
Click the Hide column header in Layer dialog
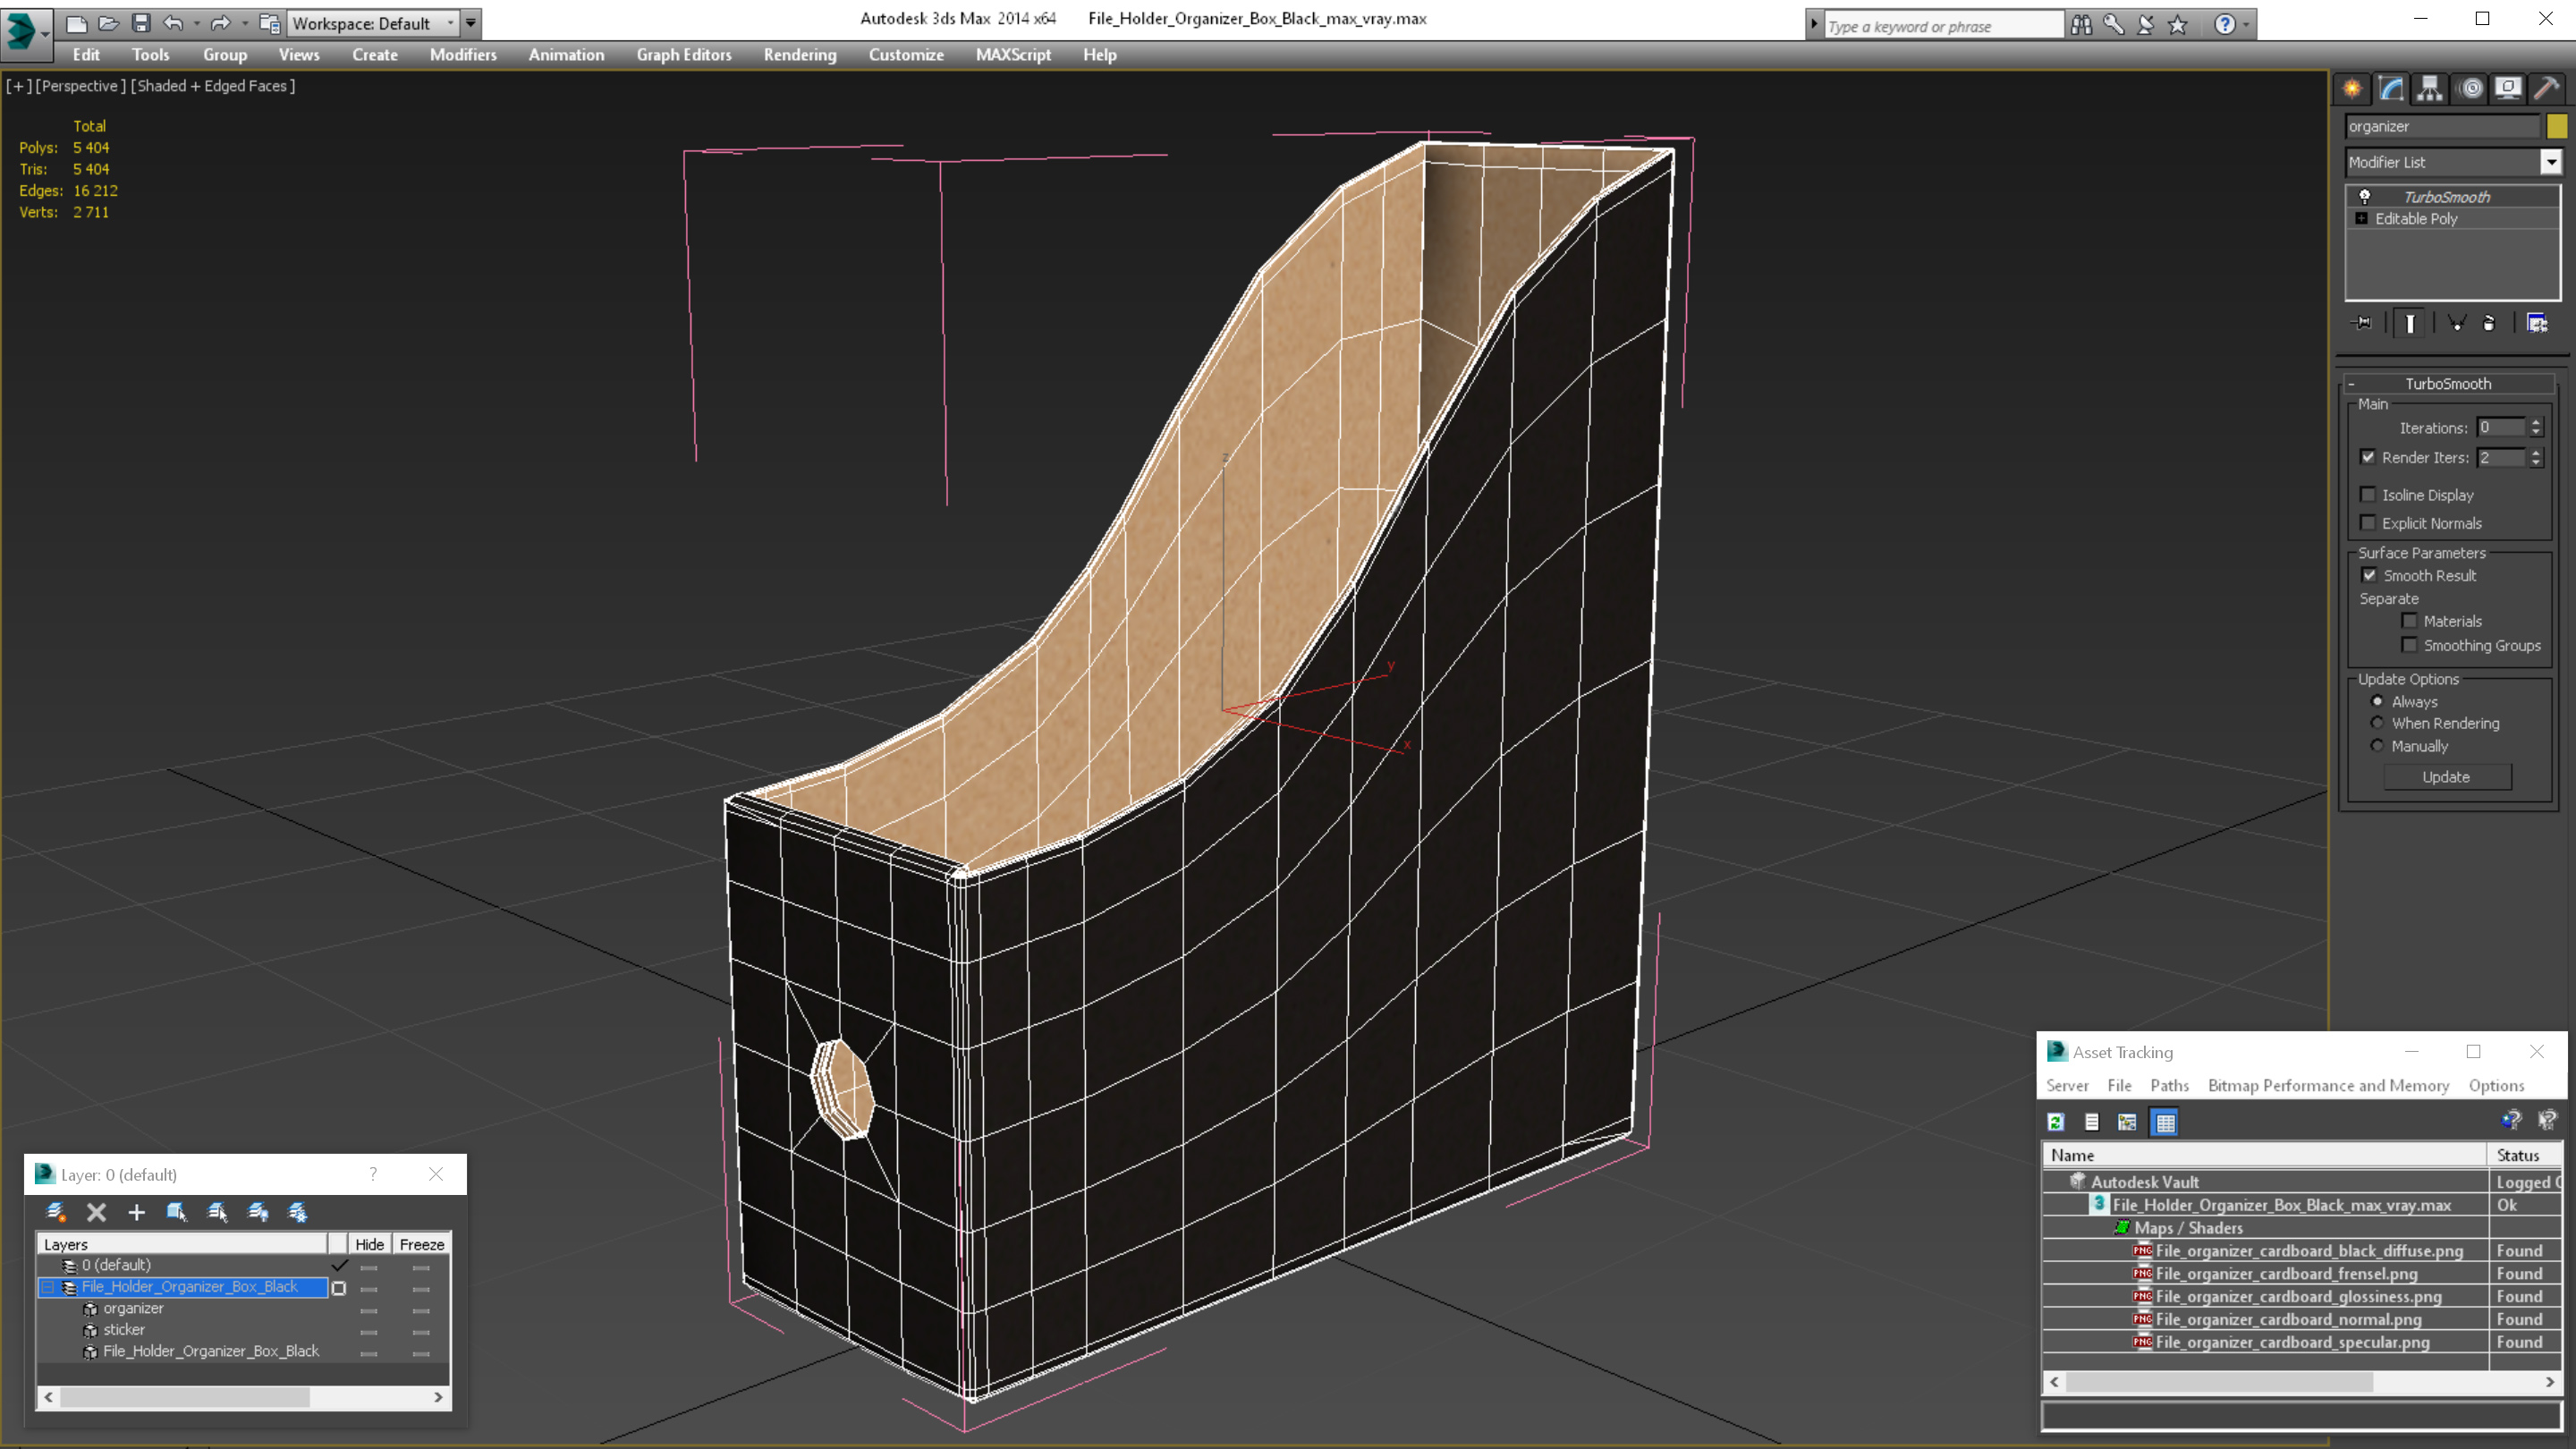(369, 1244)
